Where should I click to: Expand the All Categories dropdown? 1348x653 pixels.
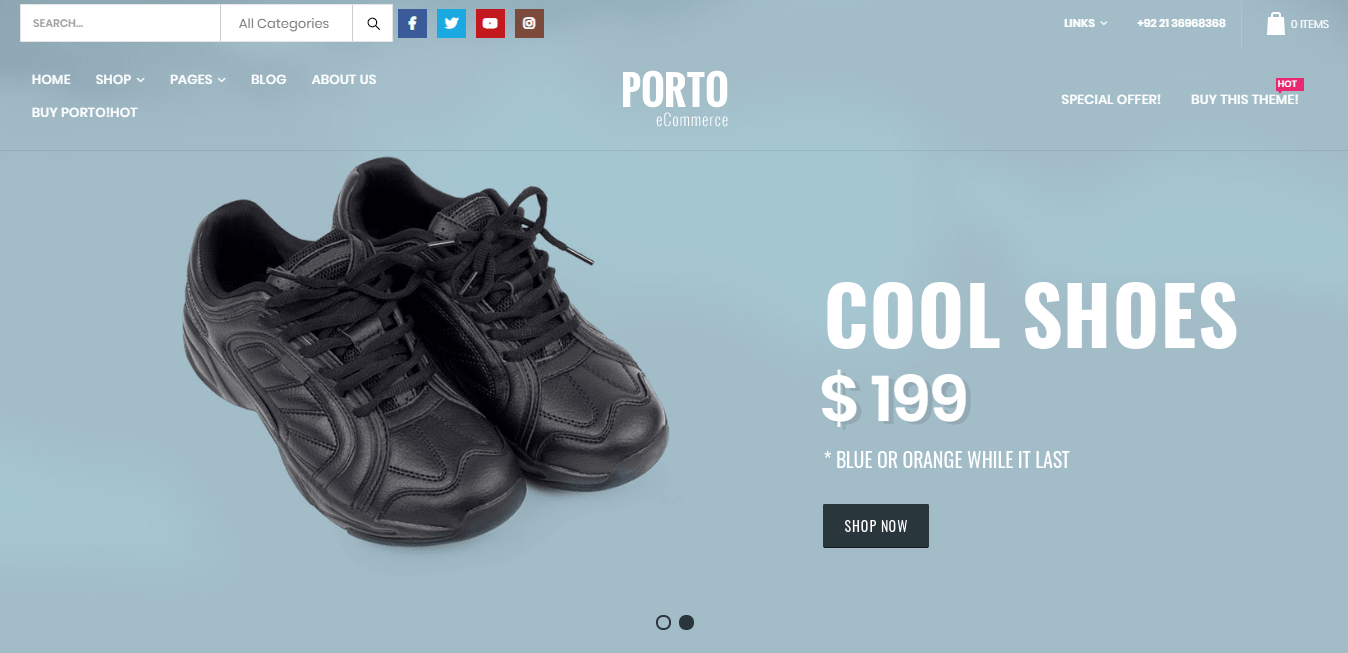click(x=286, y=23)
